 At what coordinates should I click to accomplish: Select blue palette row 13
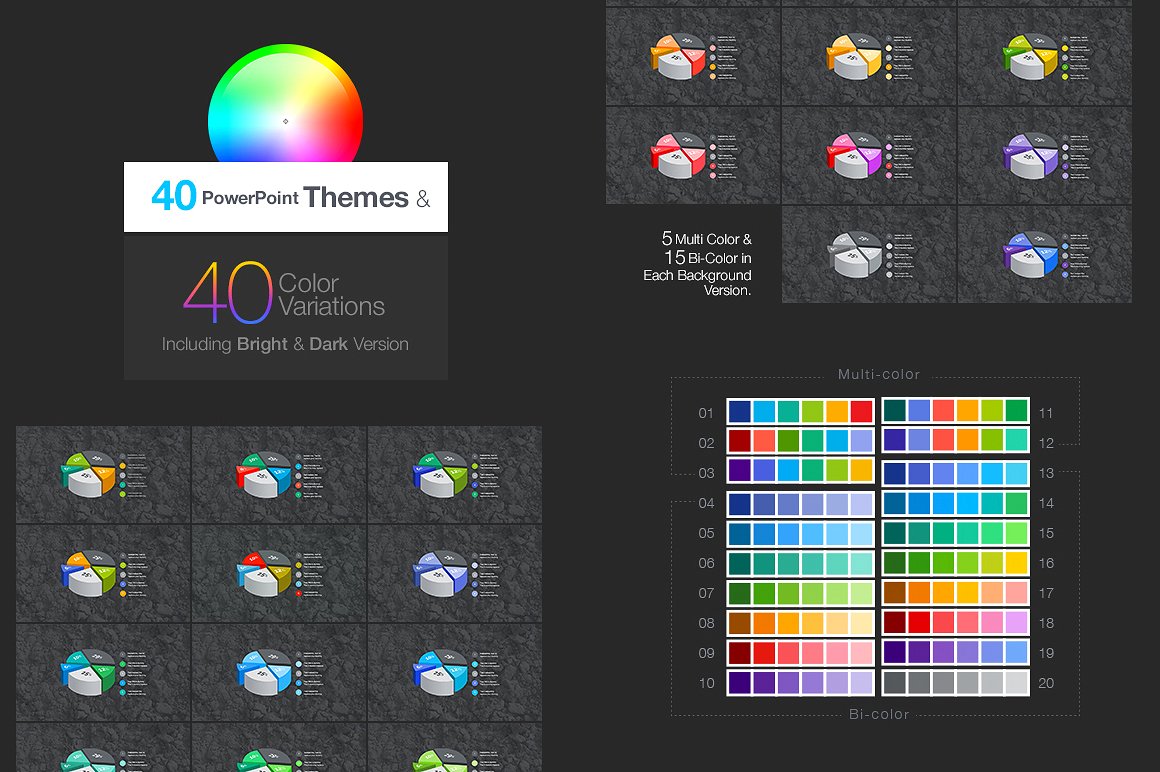click(955, 473)
